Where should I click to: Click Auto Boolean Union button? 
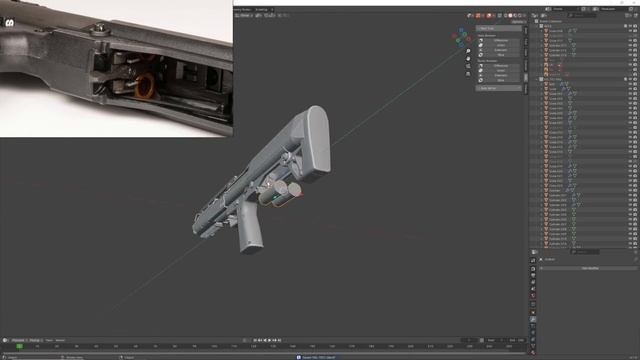[x=501, y=45]
